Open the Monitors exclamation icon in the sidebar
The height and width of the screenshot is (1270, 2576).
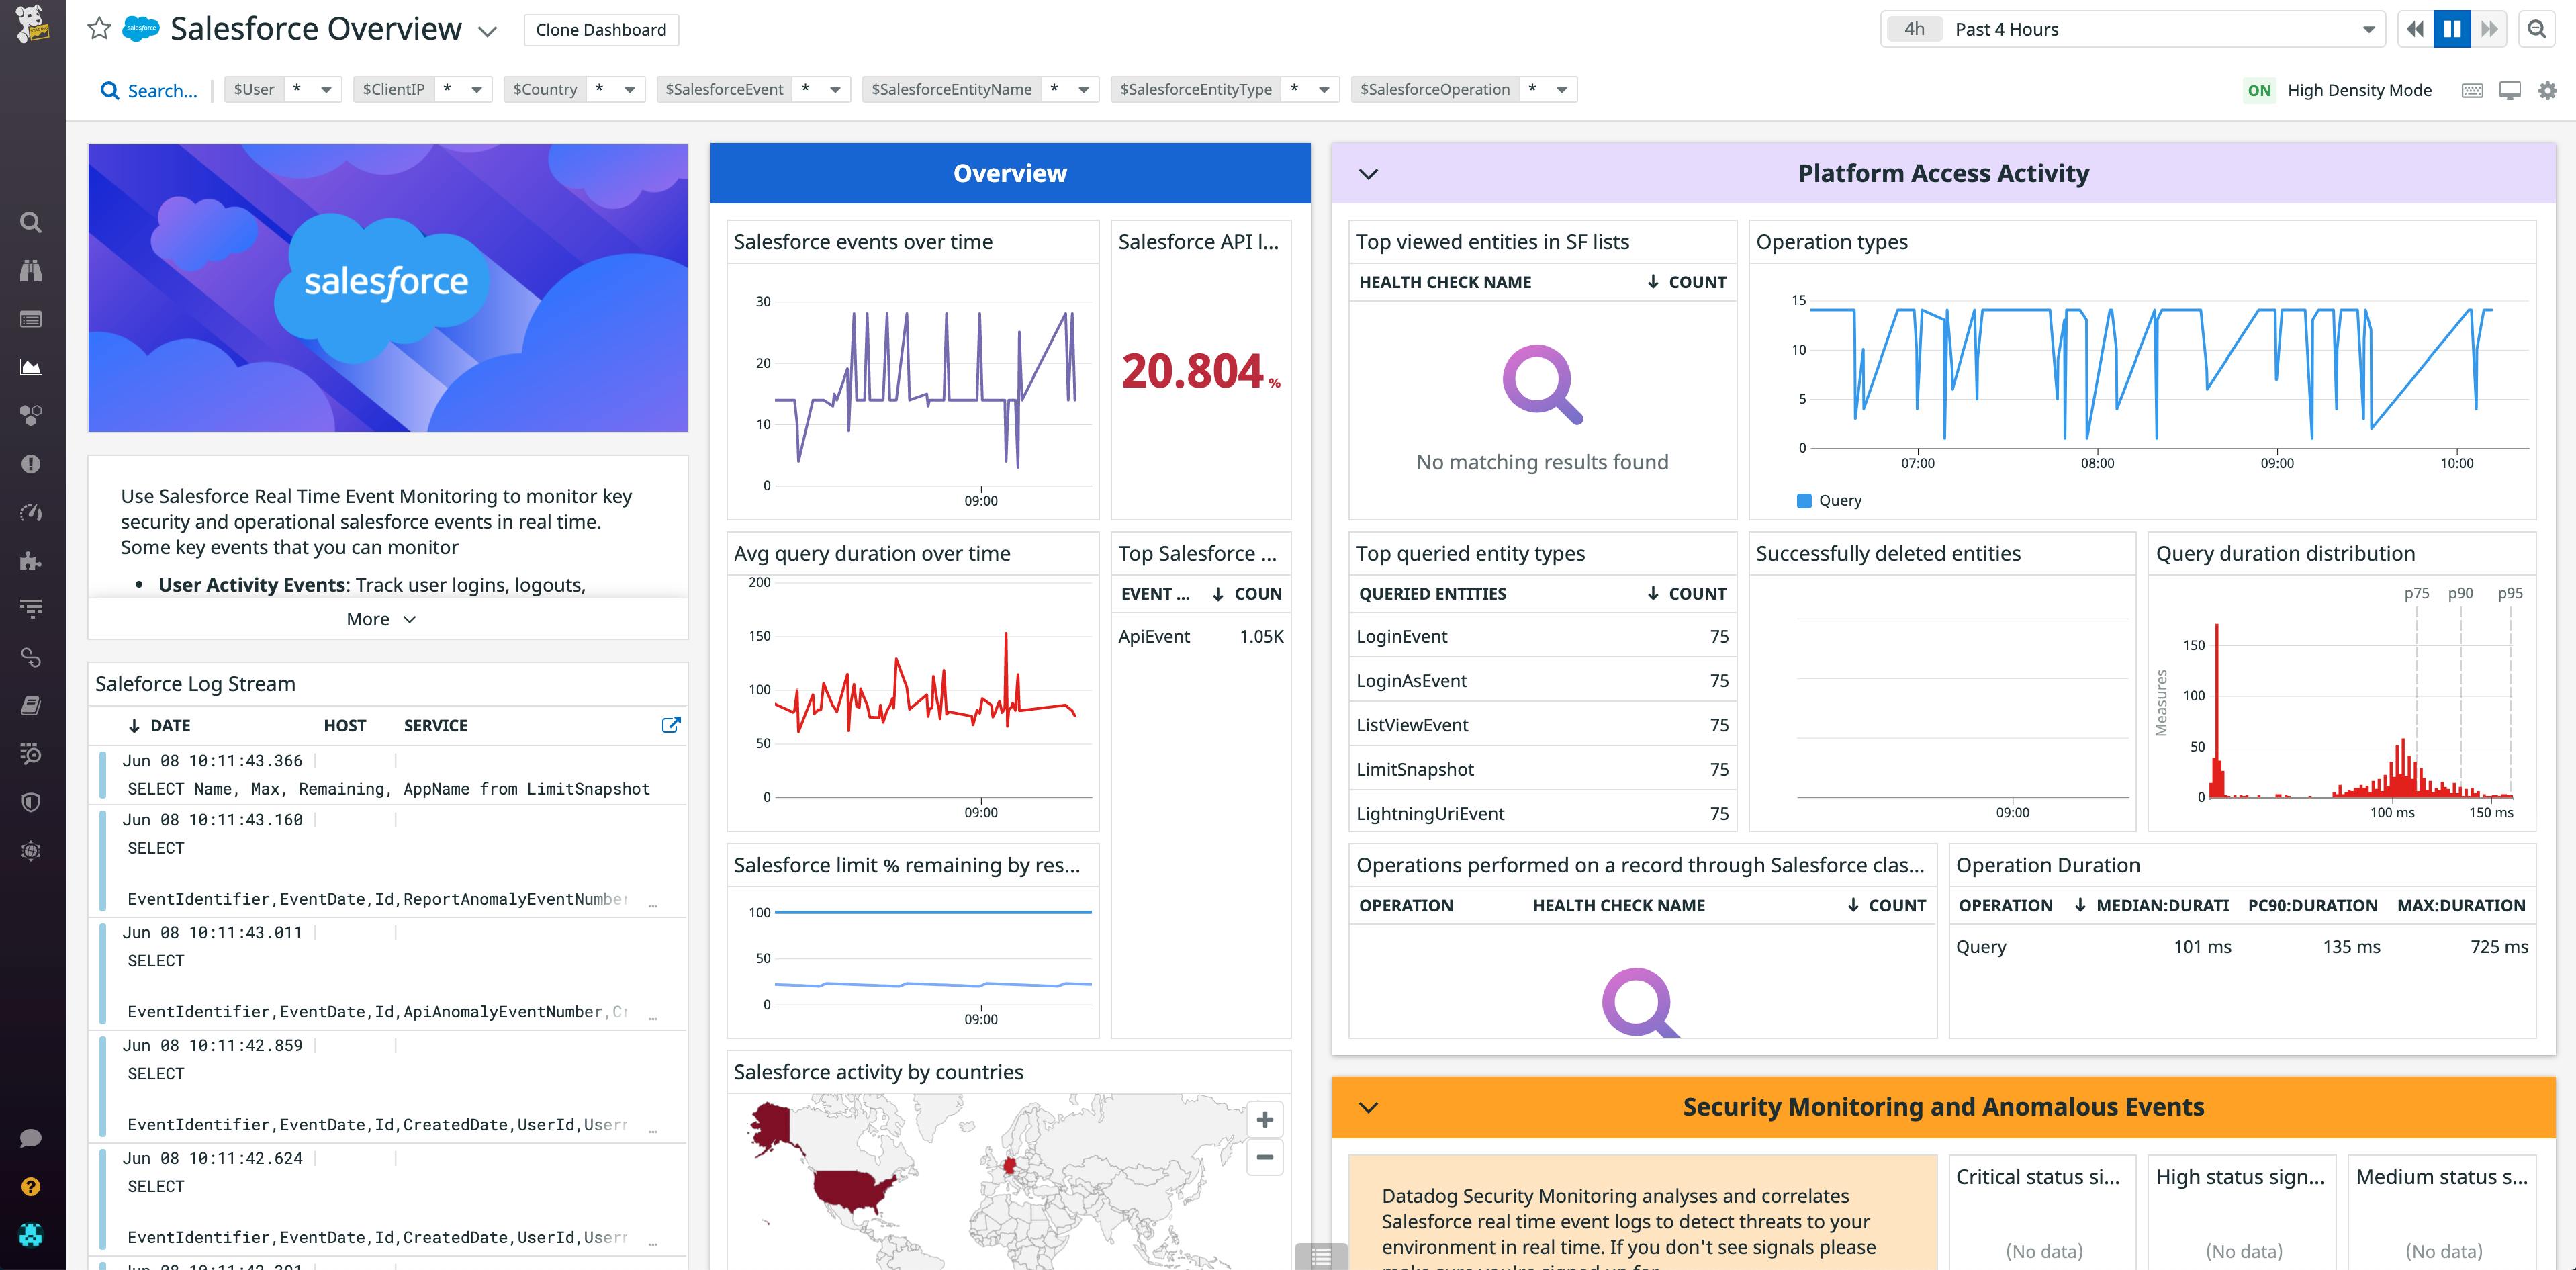pos(30,463)
